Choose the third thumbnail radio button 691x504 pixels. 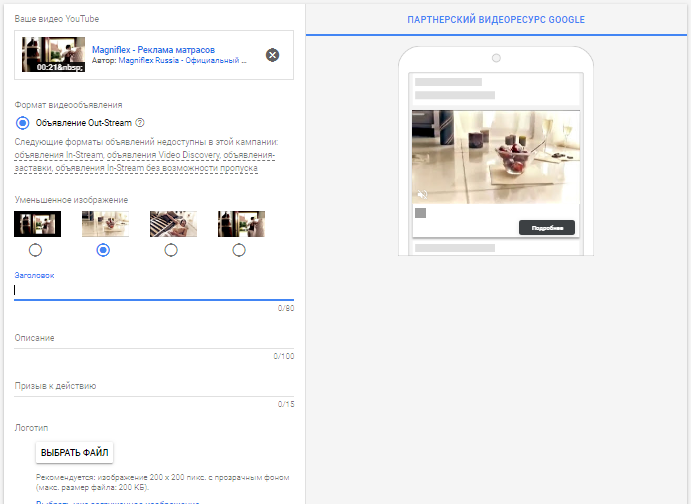point(171,250)
